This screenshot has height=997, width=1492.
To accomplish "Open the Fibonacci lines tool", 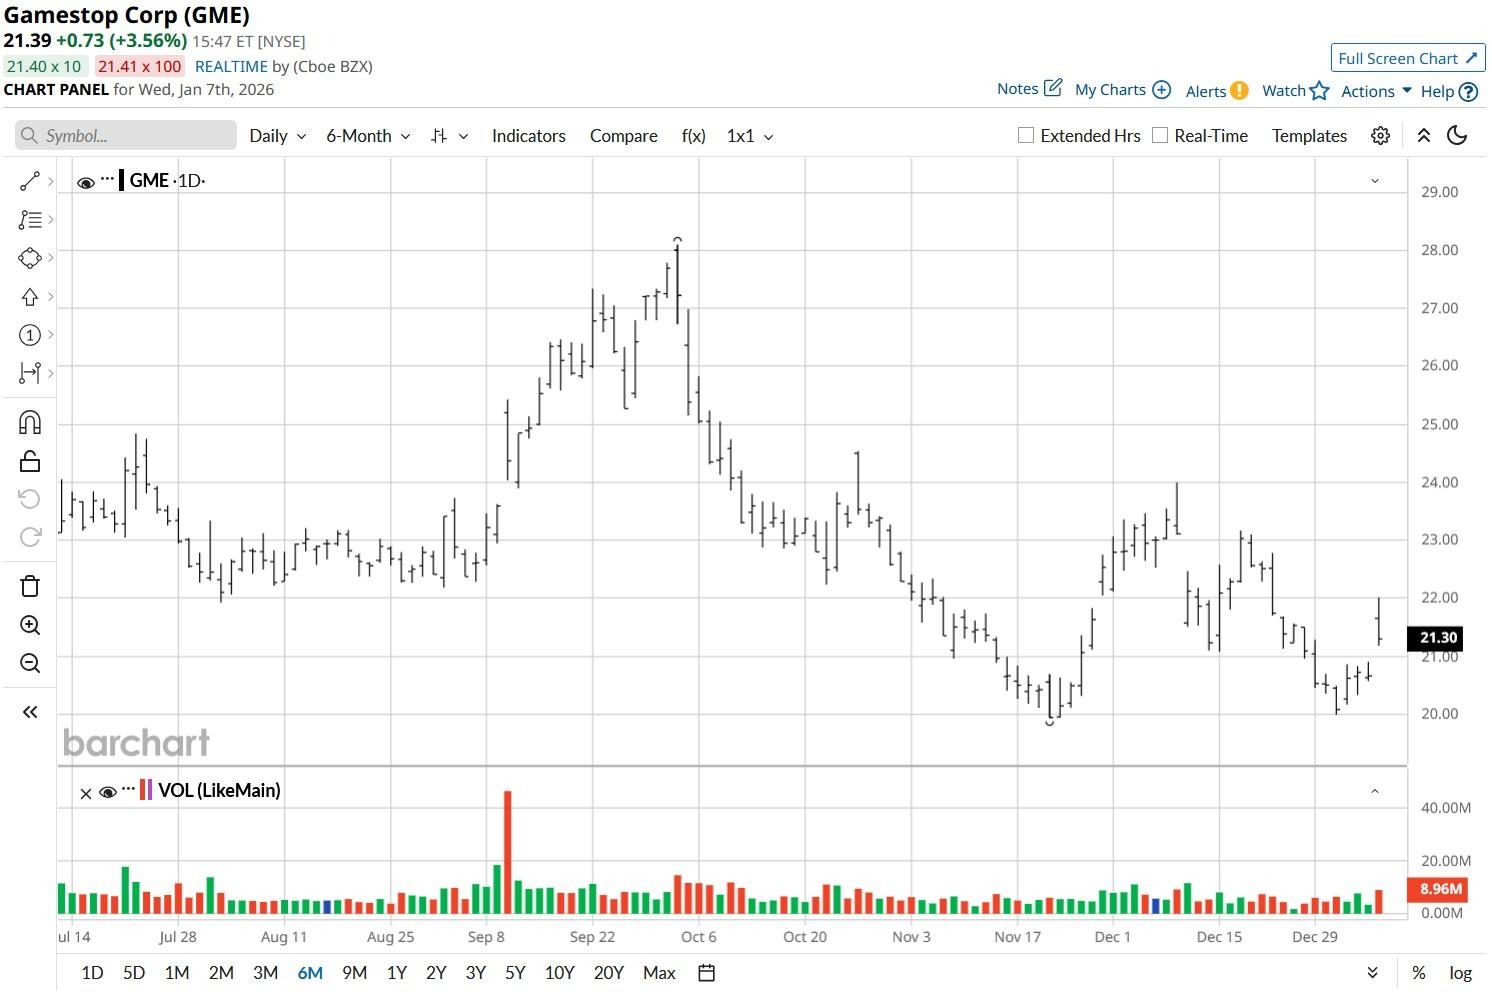I will [30, 220].
